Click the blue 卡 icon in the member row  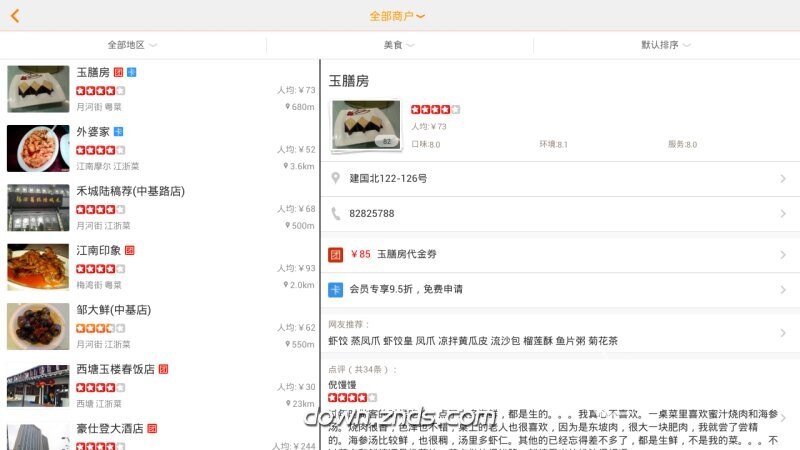(x=335, y=289)
